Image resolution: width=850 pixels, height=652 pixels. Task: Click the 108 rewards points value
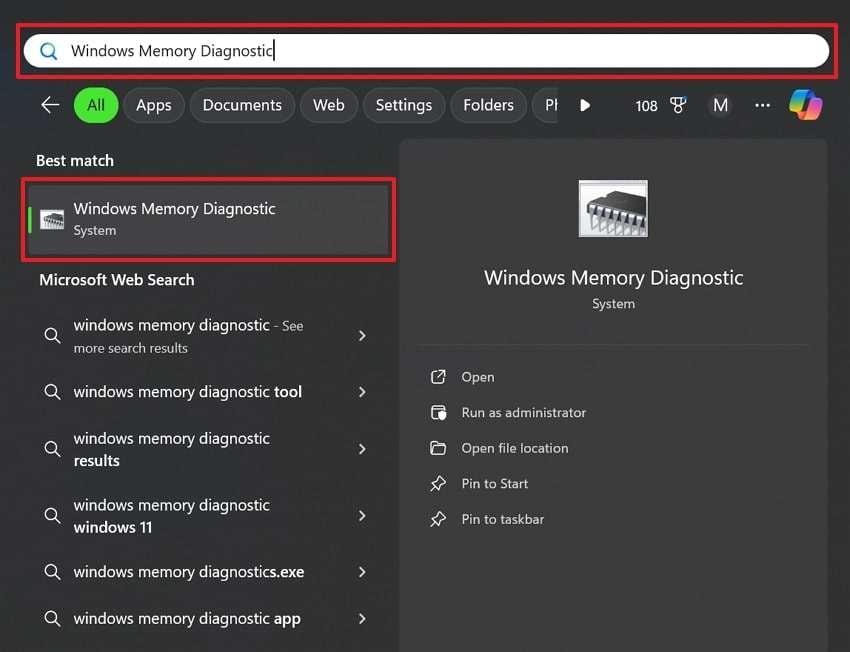[x=646, y=106]
